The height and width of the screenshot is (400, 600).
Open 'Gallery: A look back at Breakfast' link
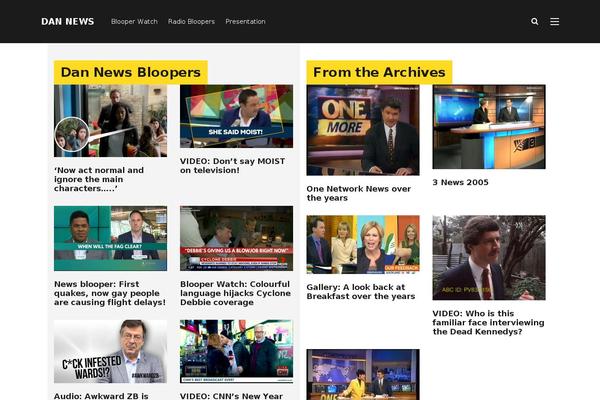[361, 292]
